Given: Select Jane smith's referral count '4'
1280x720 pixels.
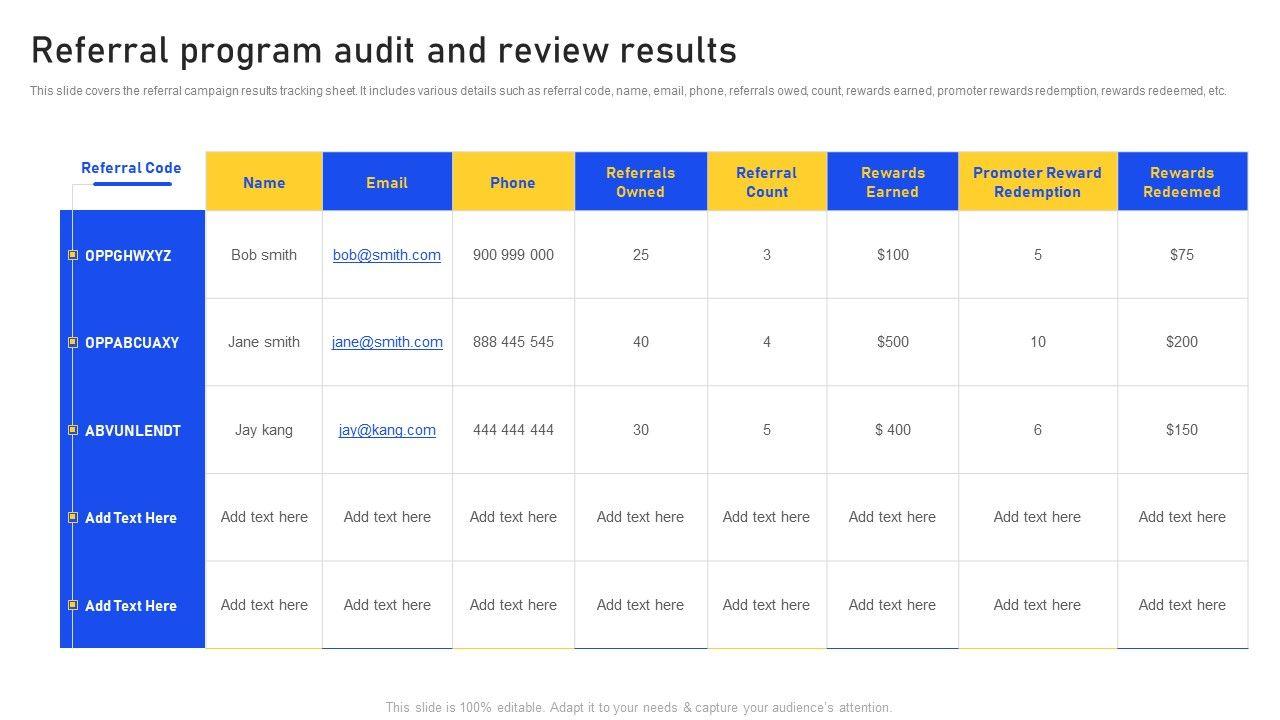Looking at the screenshot, I should [x=767, y=342].
